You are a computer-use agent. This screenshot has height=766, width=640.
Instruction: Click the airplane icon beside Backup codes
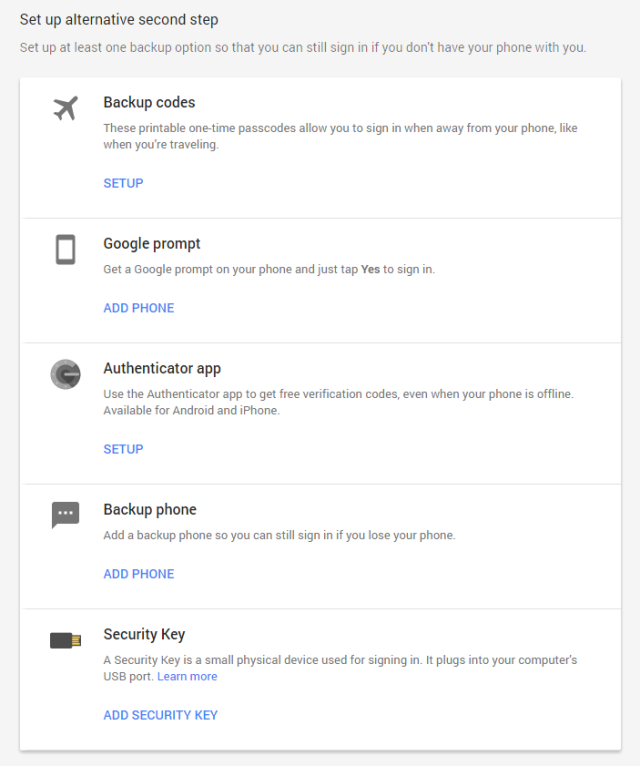tap(65, 109)
